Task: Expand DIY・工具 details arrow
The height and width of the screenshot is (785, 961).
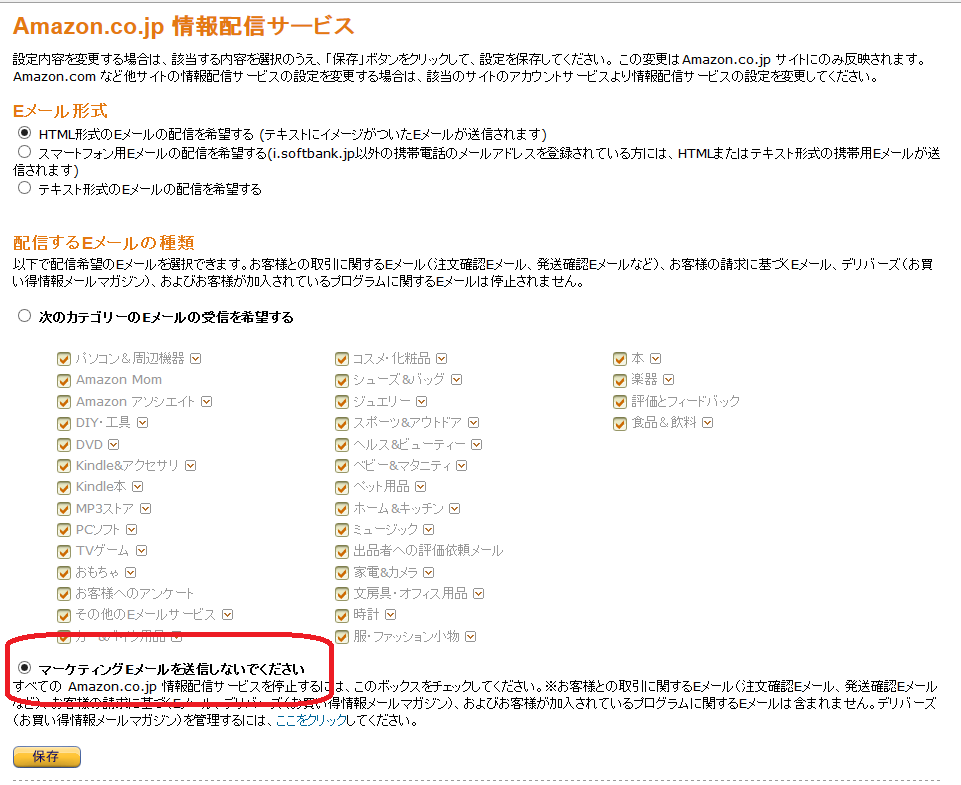Action: click(x=143, y=422)
